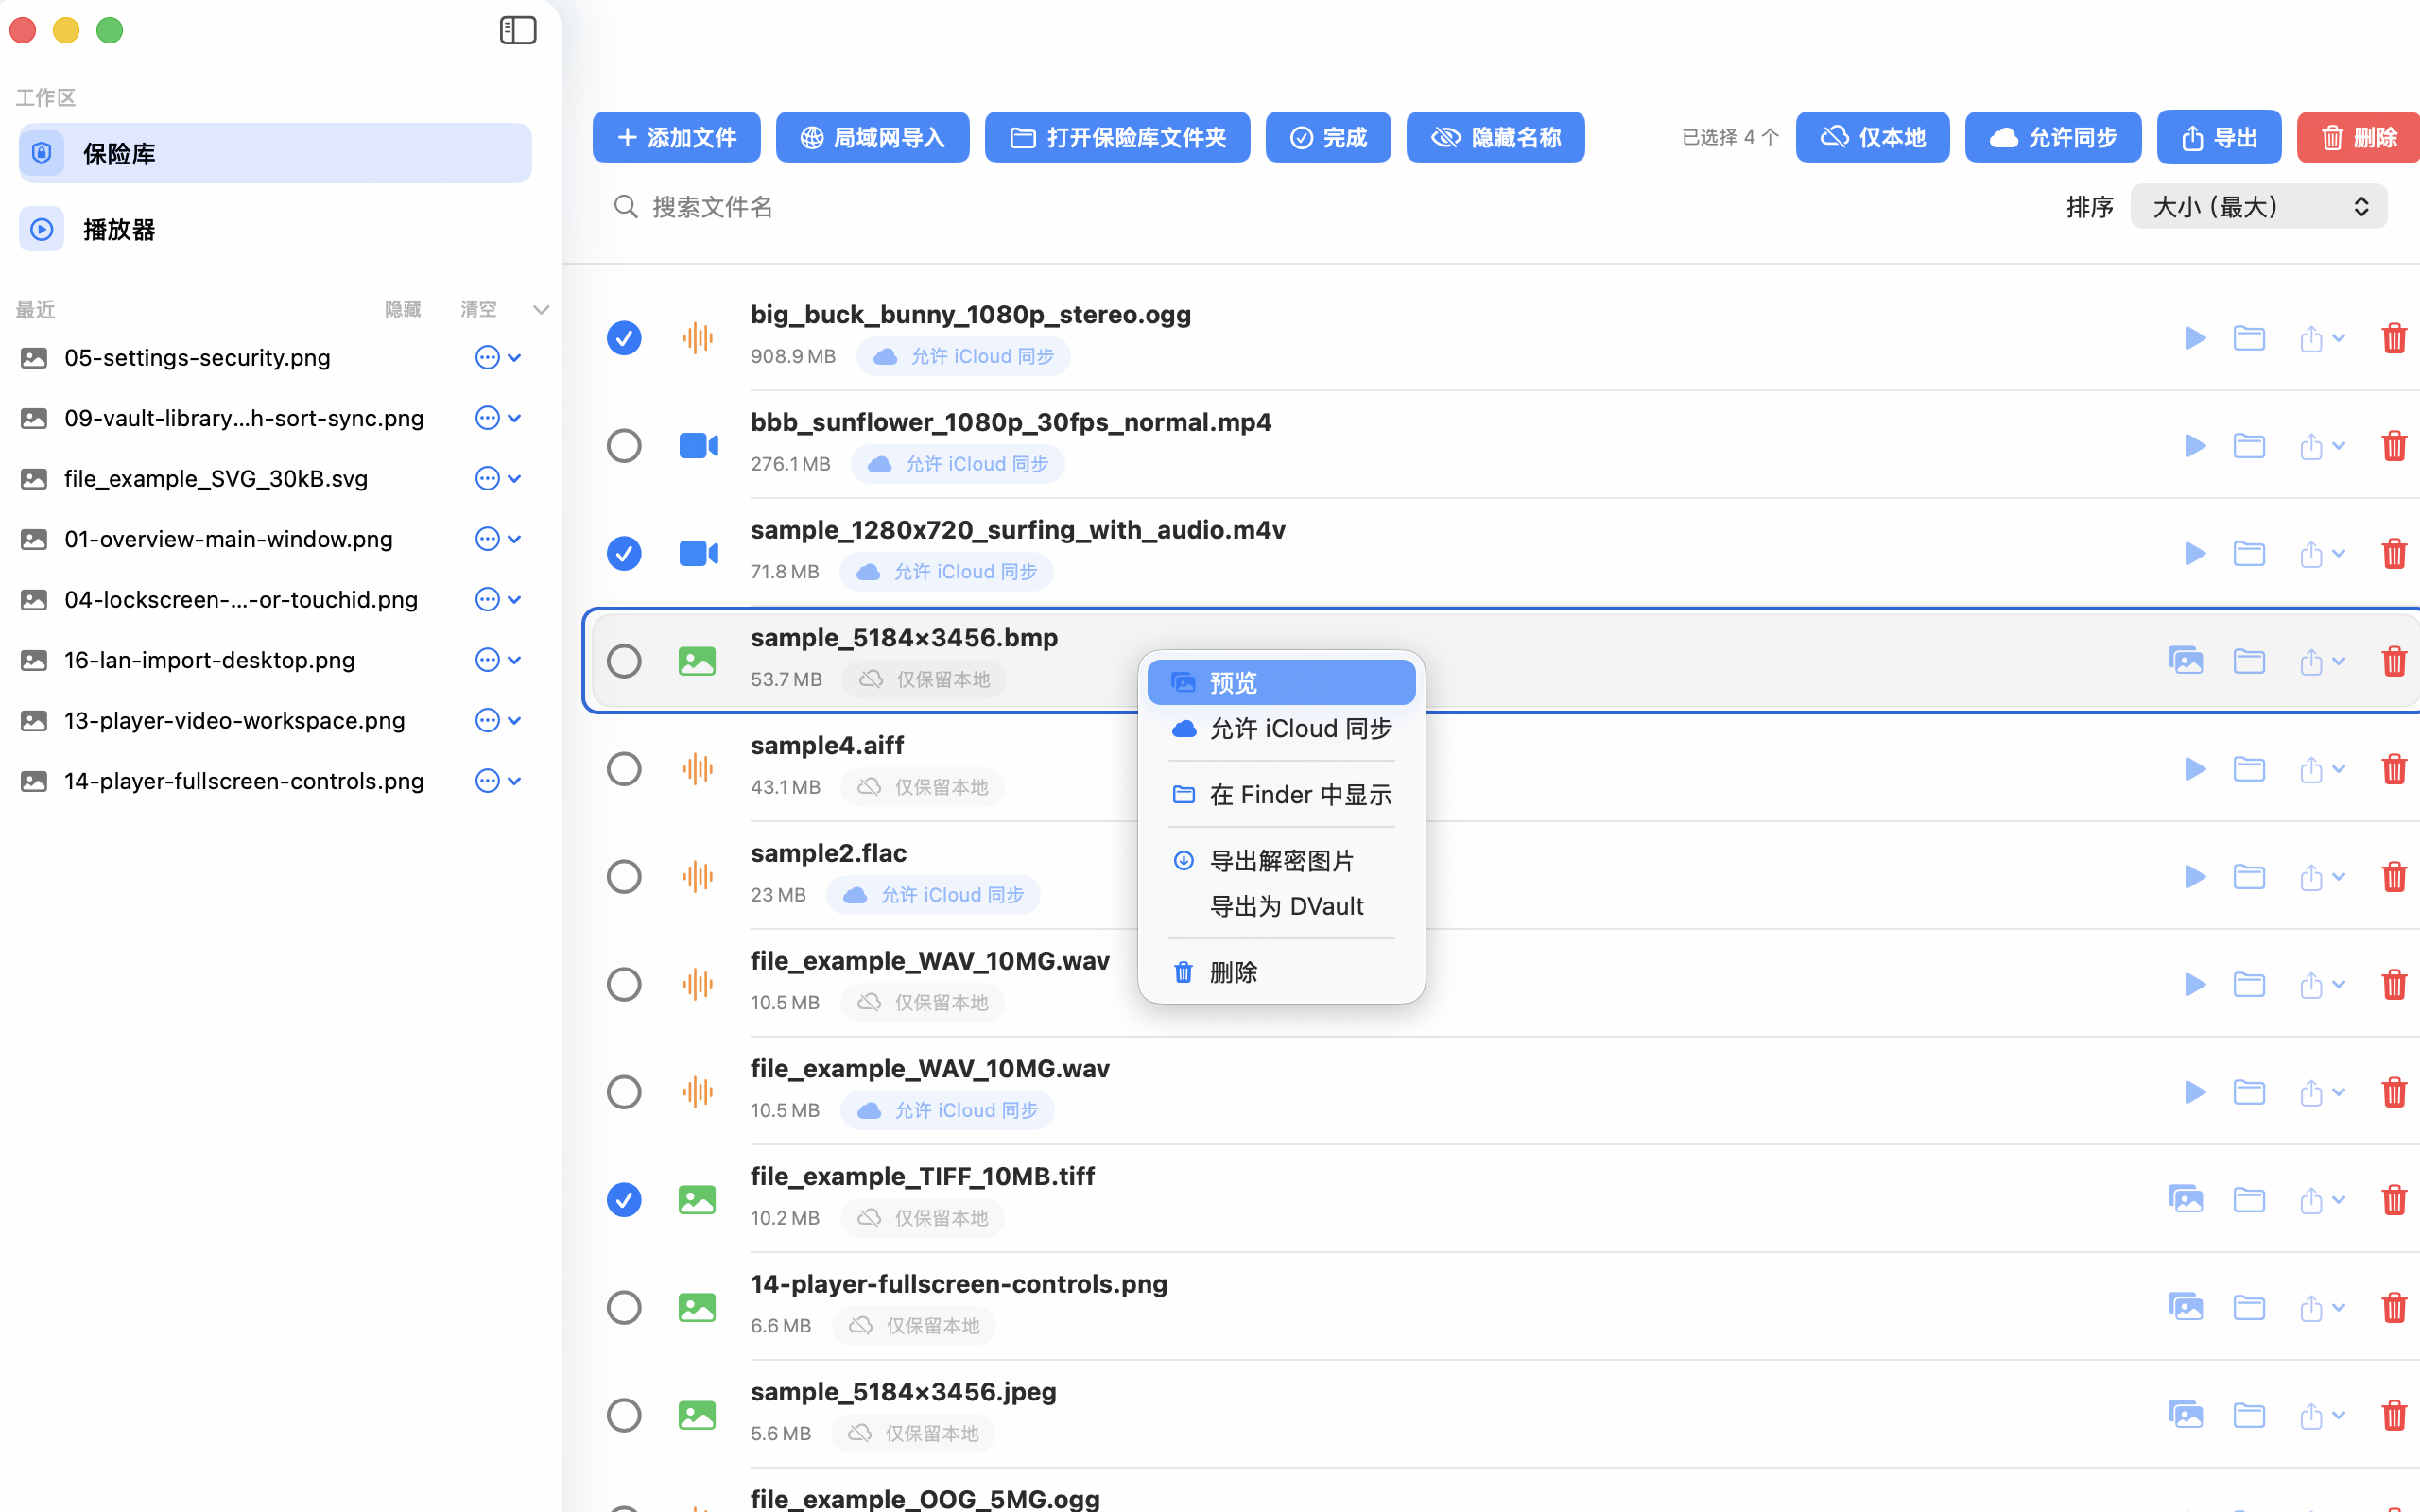The height and width of the screenshot is (1512, 2420).
Task: Set selected files to 仅本地
Action: coord(1872,137)
